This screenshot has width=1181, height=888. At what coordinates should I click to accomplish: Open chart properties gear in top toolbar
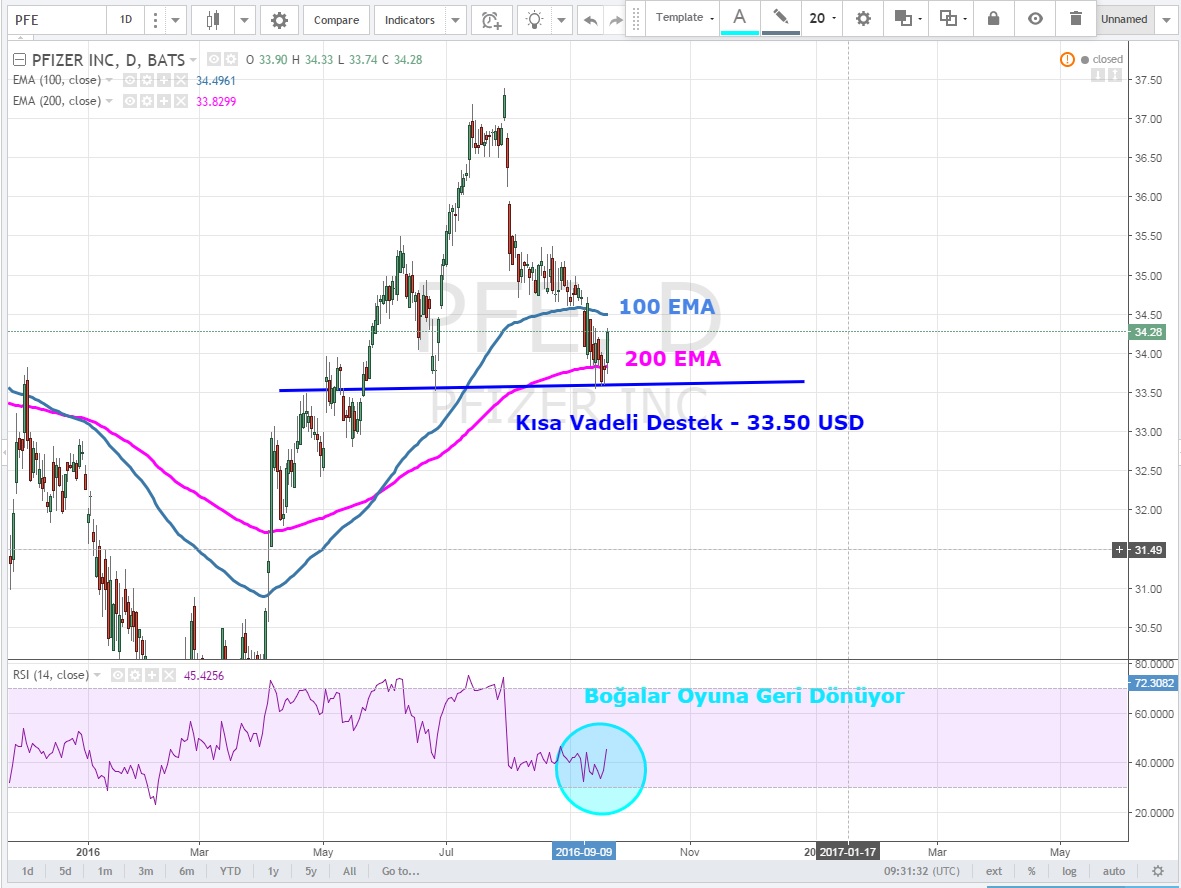click(279, 20)
